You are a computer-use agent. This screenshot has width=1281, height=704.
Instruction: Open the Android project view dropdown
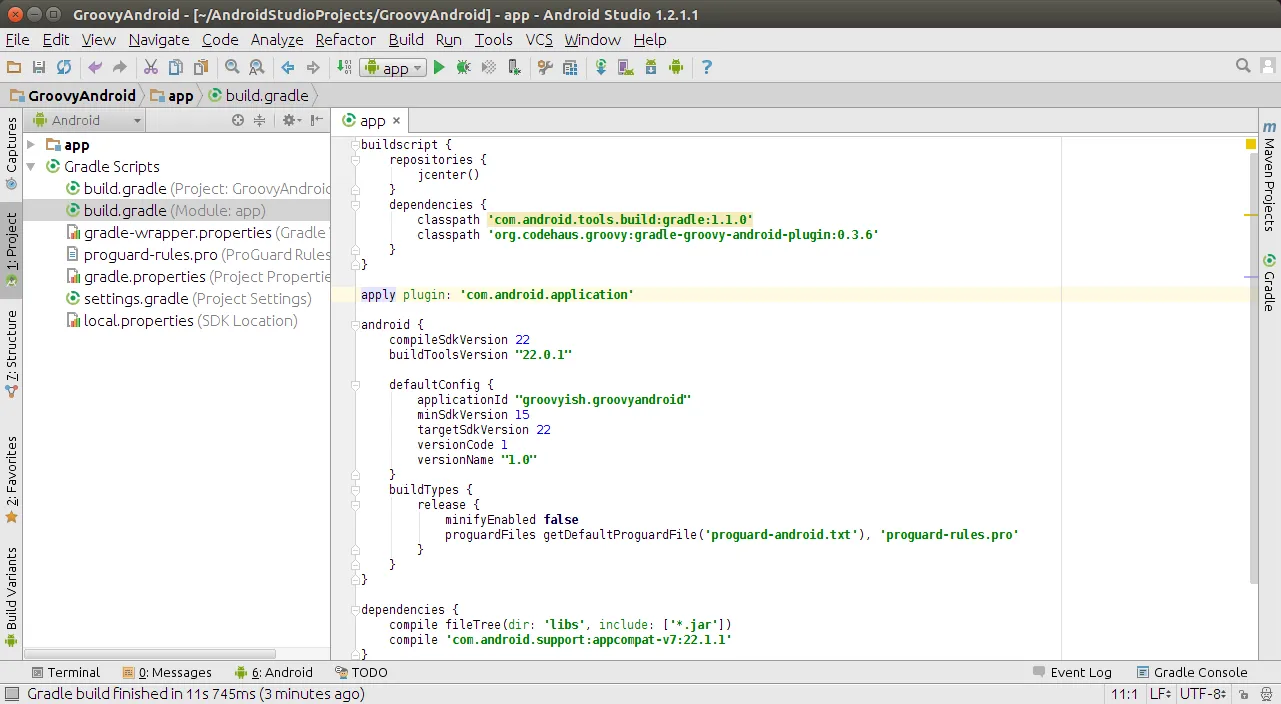point(85,119)
